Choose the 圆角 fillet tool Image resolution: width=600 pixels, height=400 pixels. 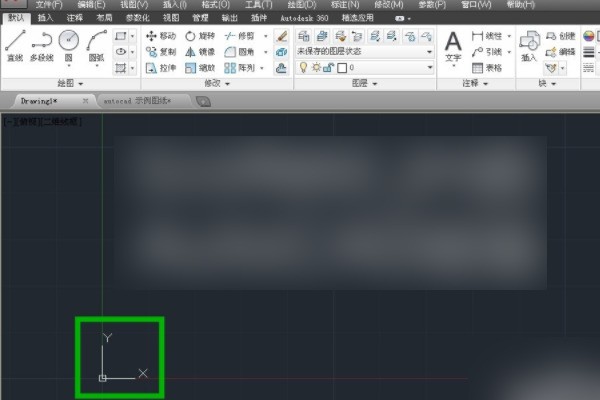[x=240, y=52]
